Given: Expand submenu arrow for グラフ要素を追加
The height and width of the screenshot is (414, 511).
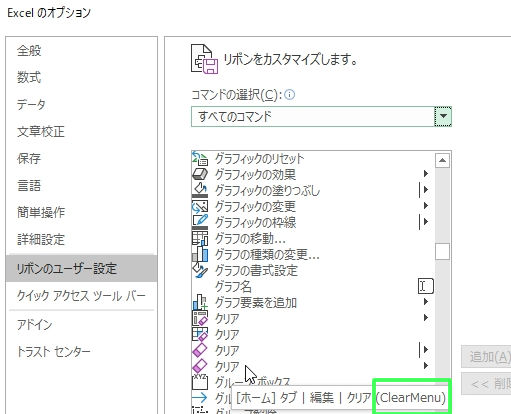Looking at the screenshot, I should click(x=426, y=302).
